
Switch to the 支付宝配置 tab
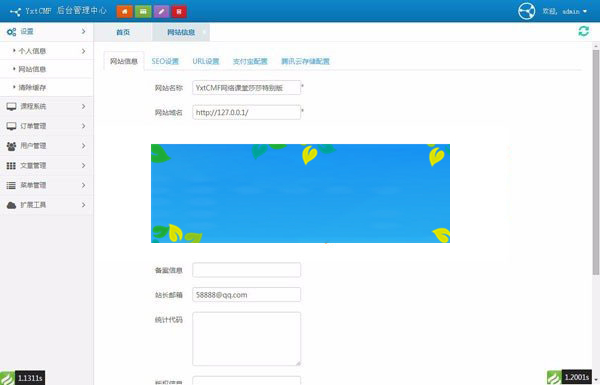click(250, 61)
